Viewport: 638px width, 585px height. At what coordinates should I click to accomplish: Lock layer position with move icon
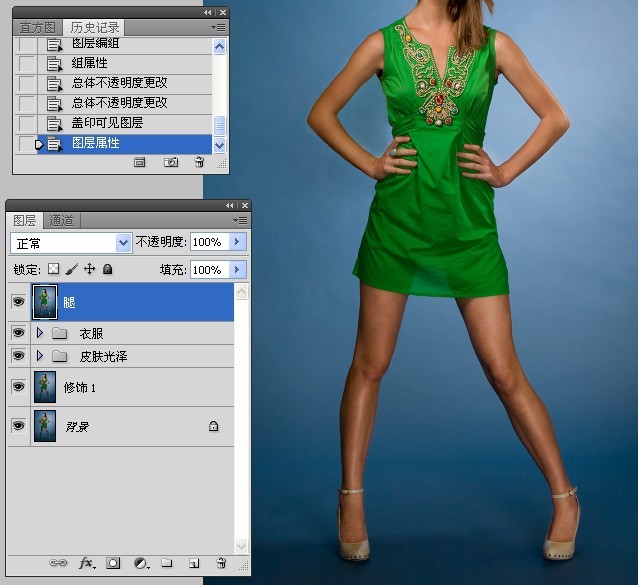pos(90,269)
